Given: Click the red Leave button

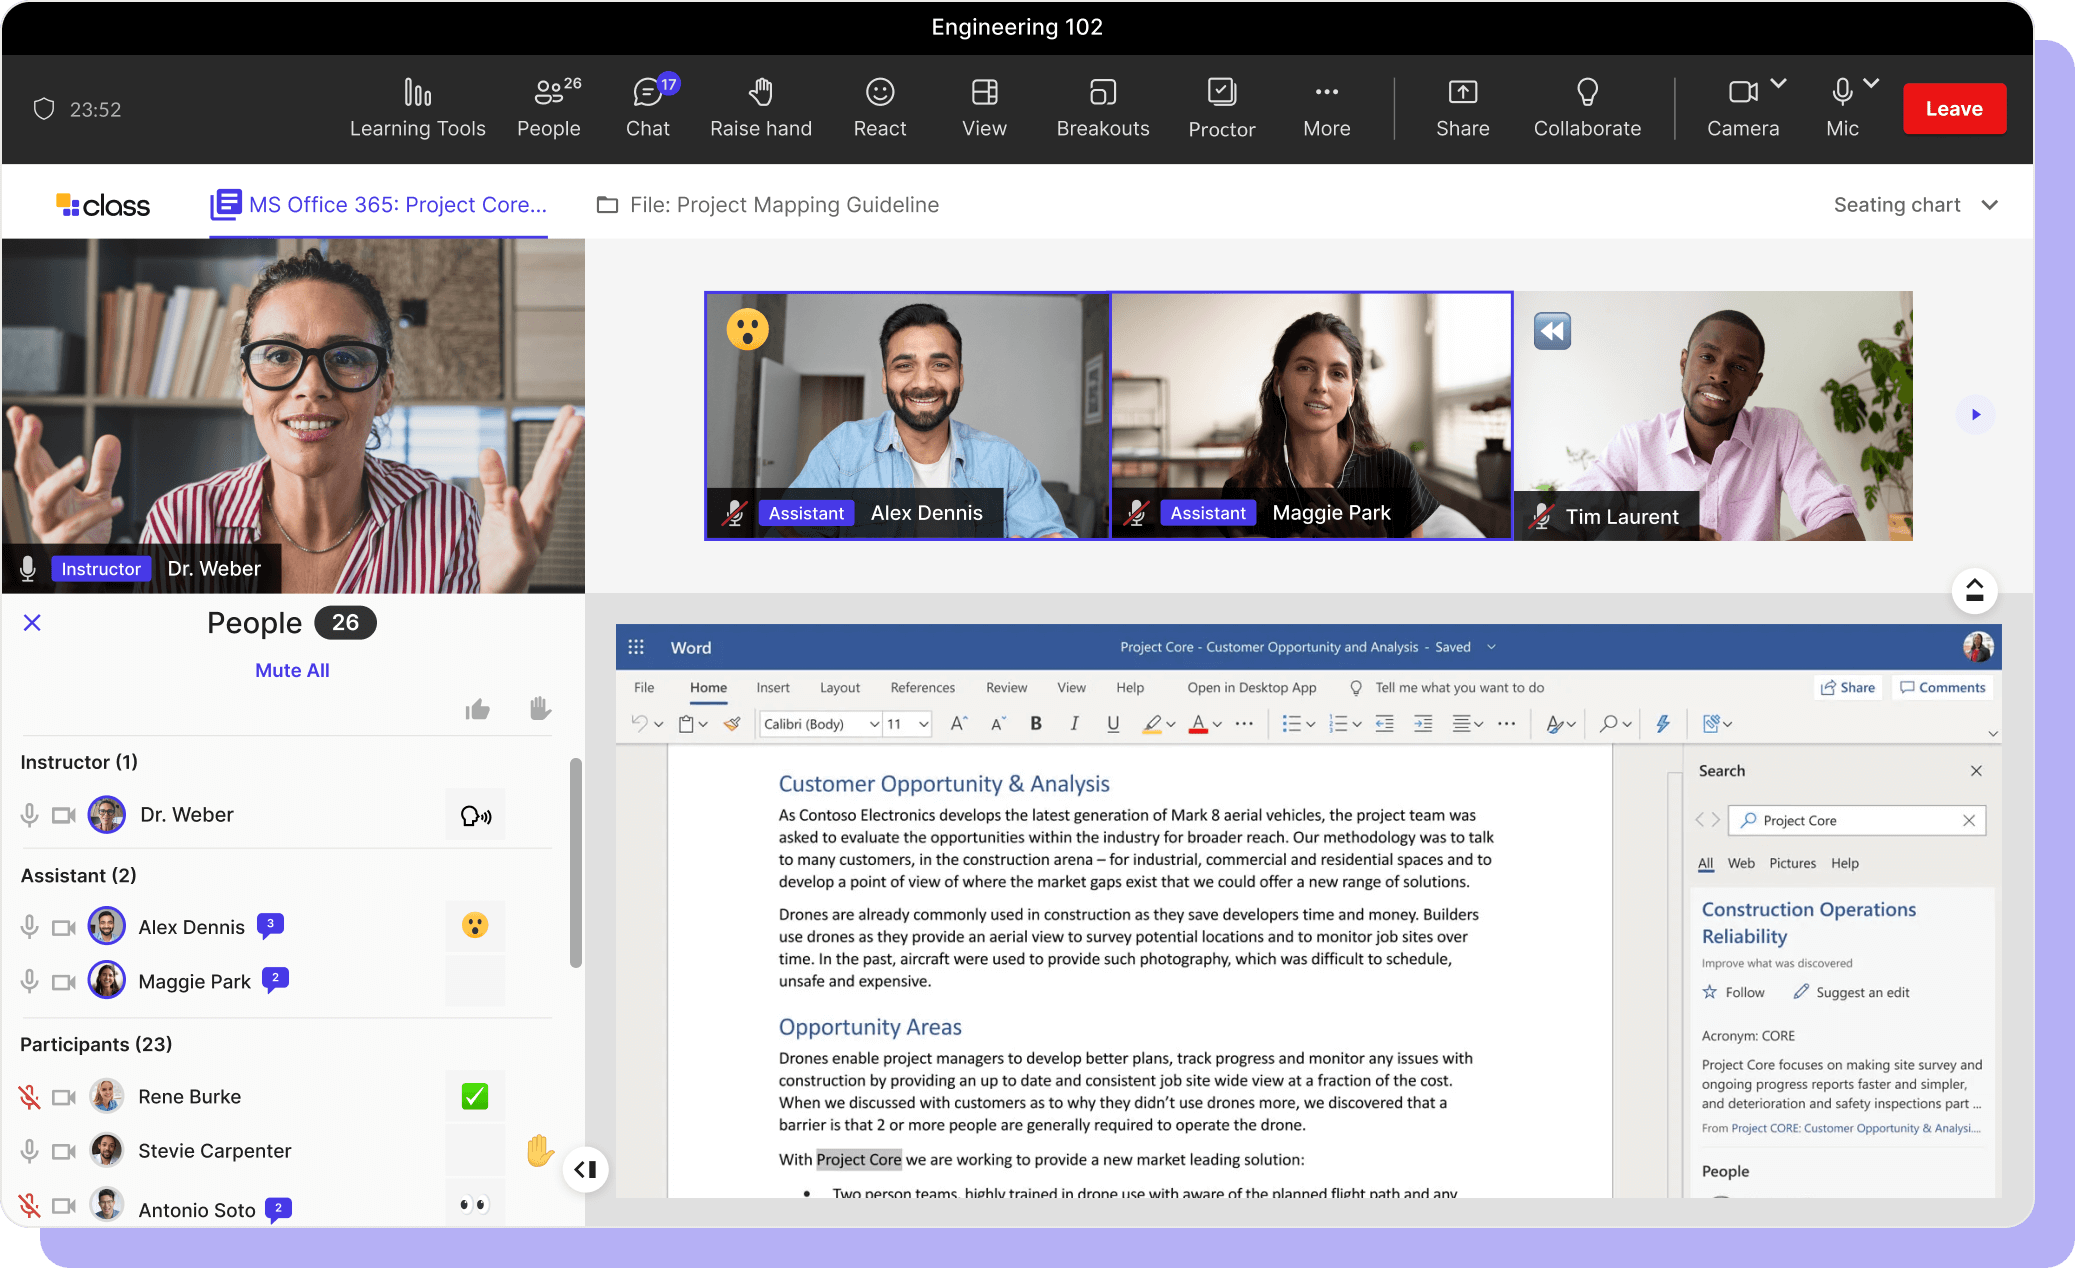Looking at the screenshot, I should [1954, 108].
